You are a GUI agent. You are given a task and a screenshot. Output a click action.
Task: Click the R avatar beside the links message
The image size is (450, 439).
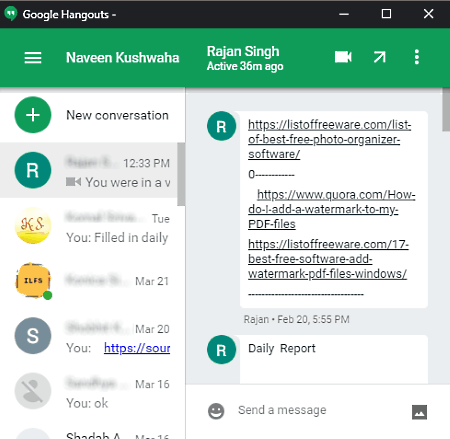[221, 126]
